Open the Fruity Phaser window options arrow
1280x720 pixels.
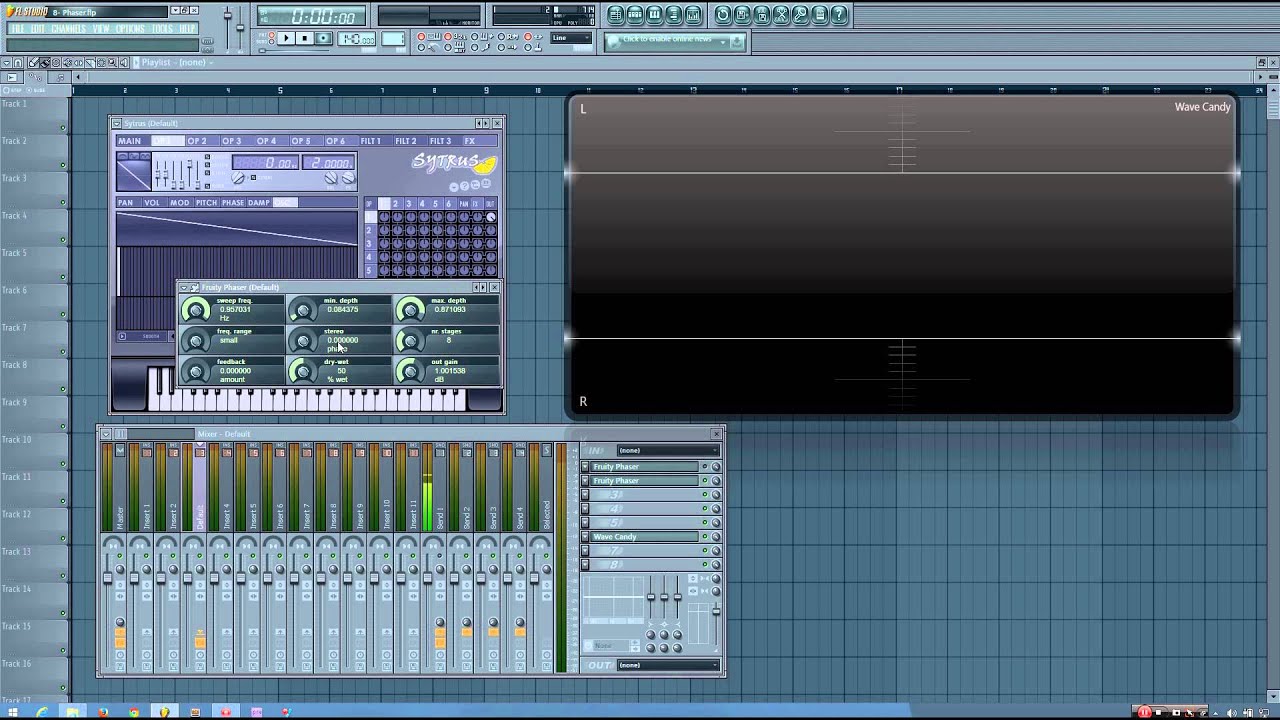click(x=184, y=288)
